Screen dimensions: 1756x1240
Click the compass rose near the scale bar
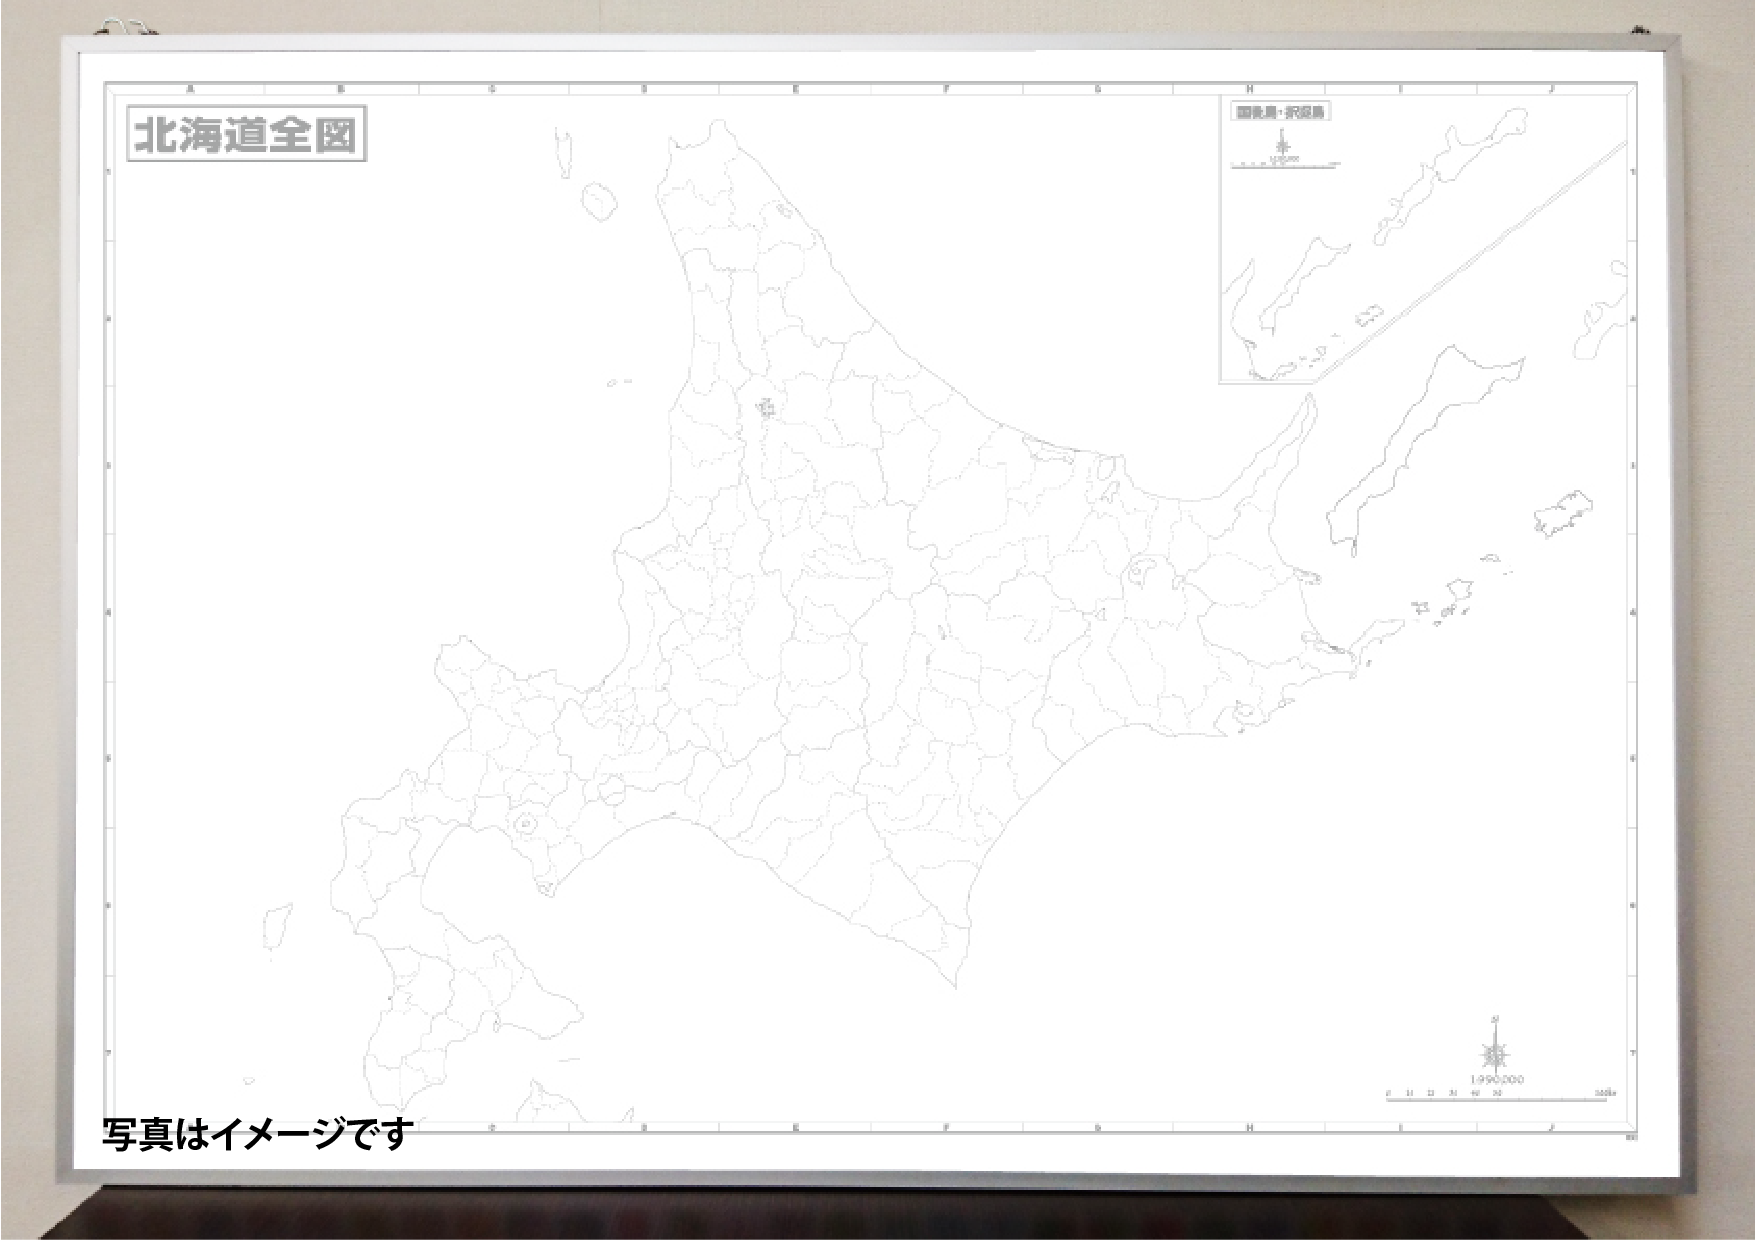[1494, 1055]
